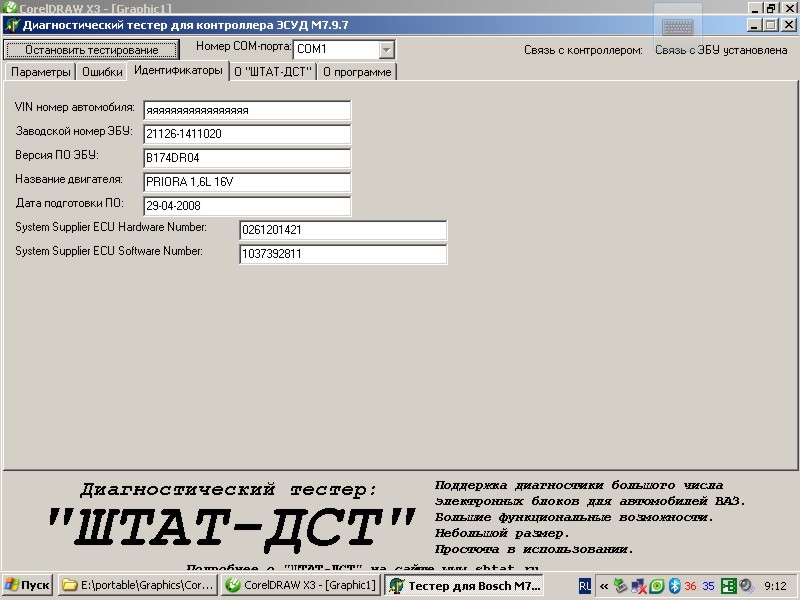
Task: Click the tester app icon in title bar
Action: [13, 25]
